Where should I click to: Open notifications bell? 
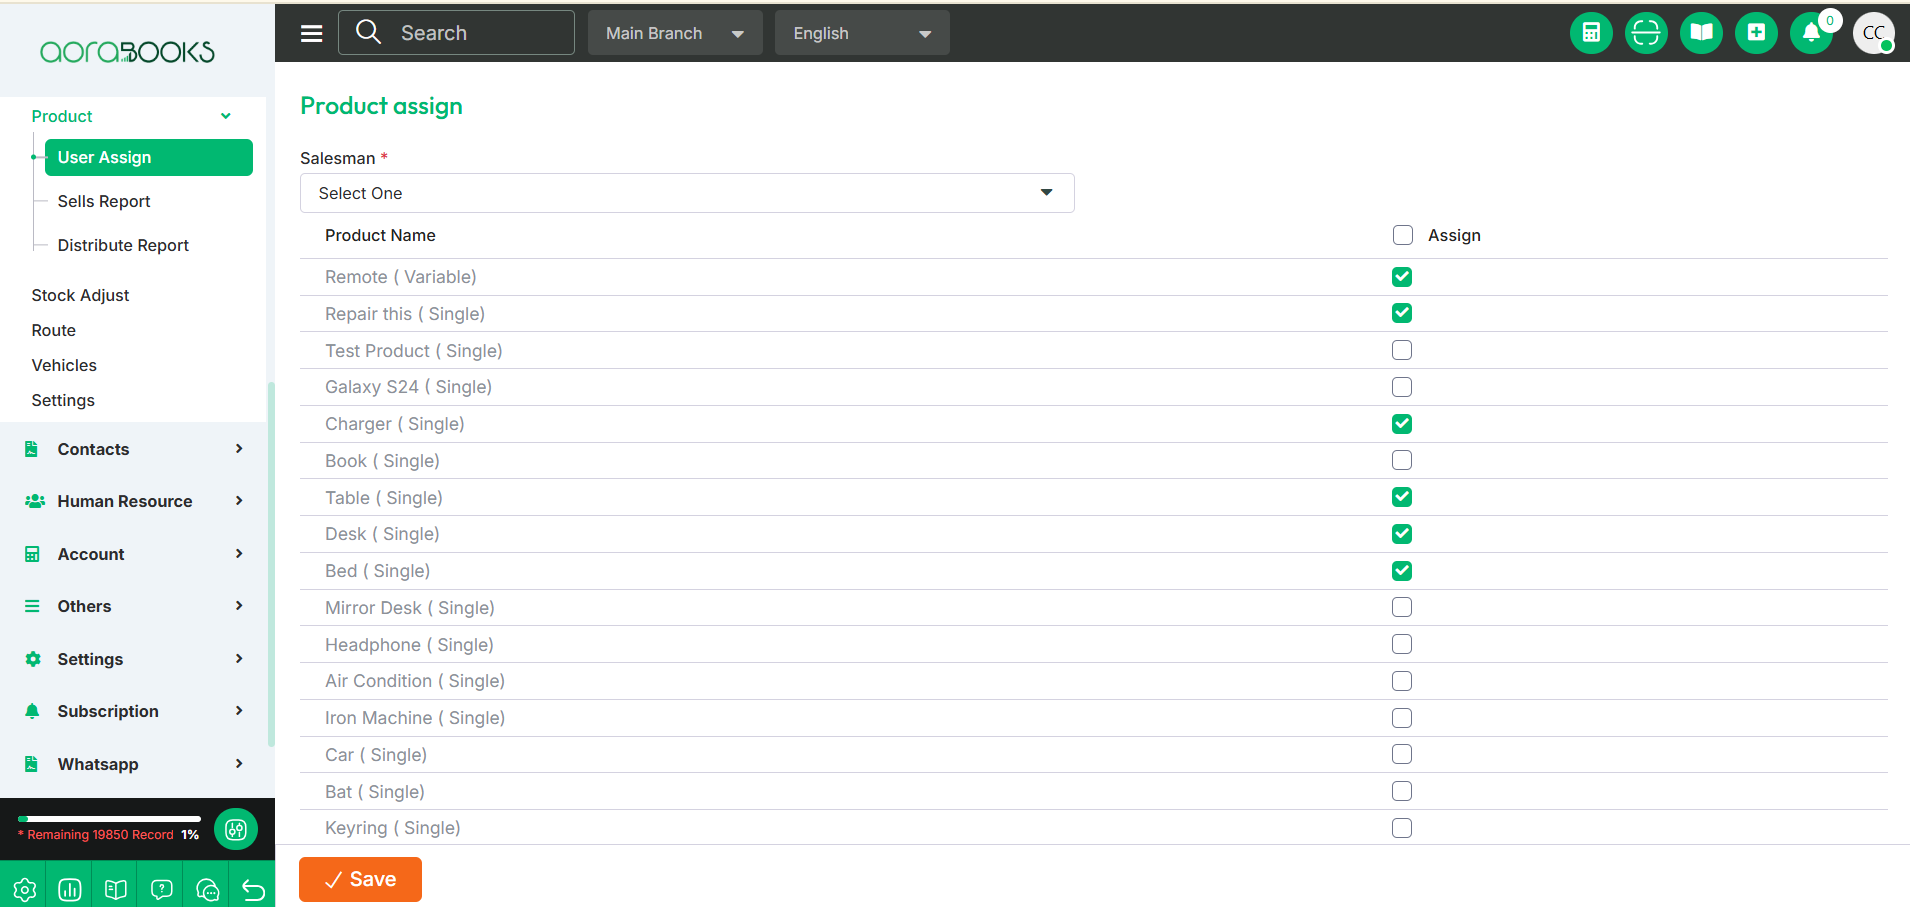1811,33
